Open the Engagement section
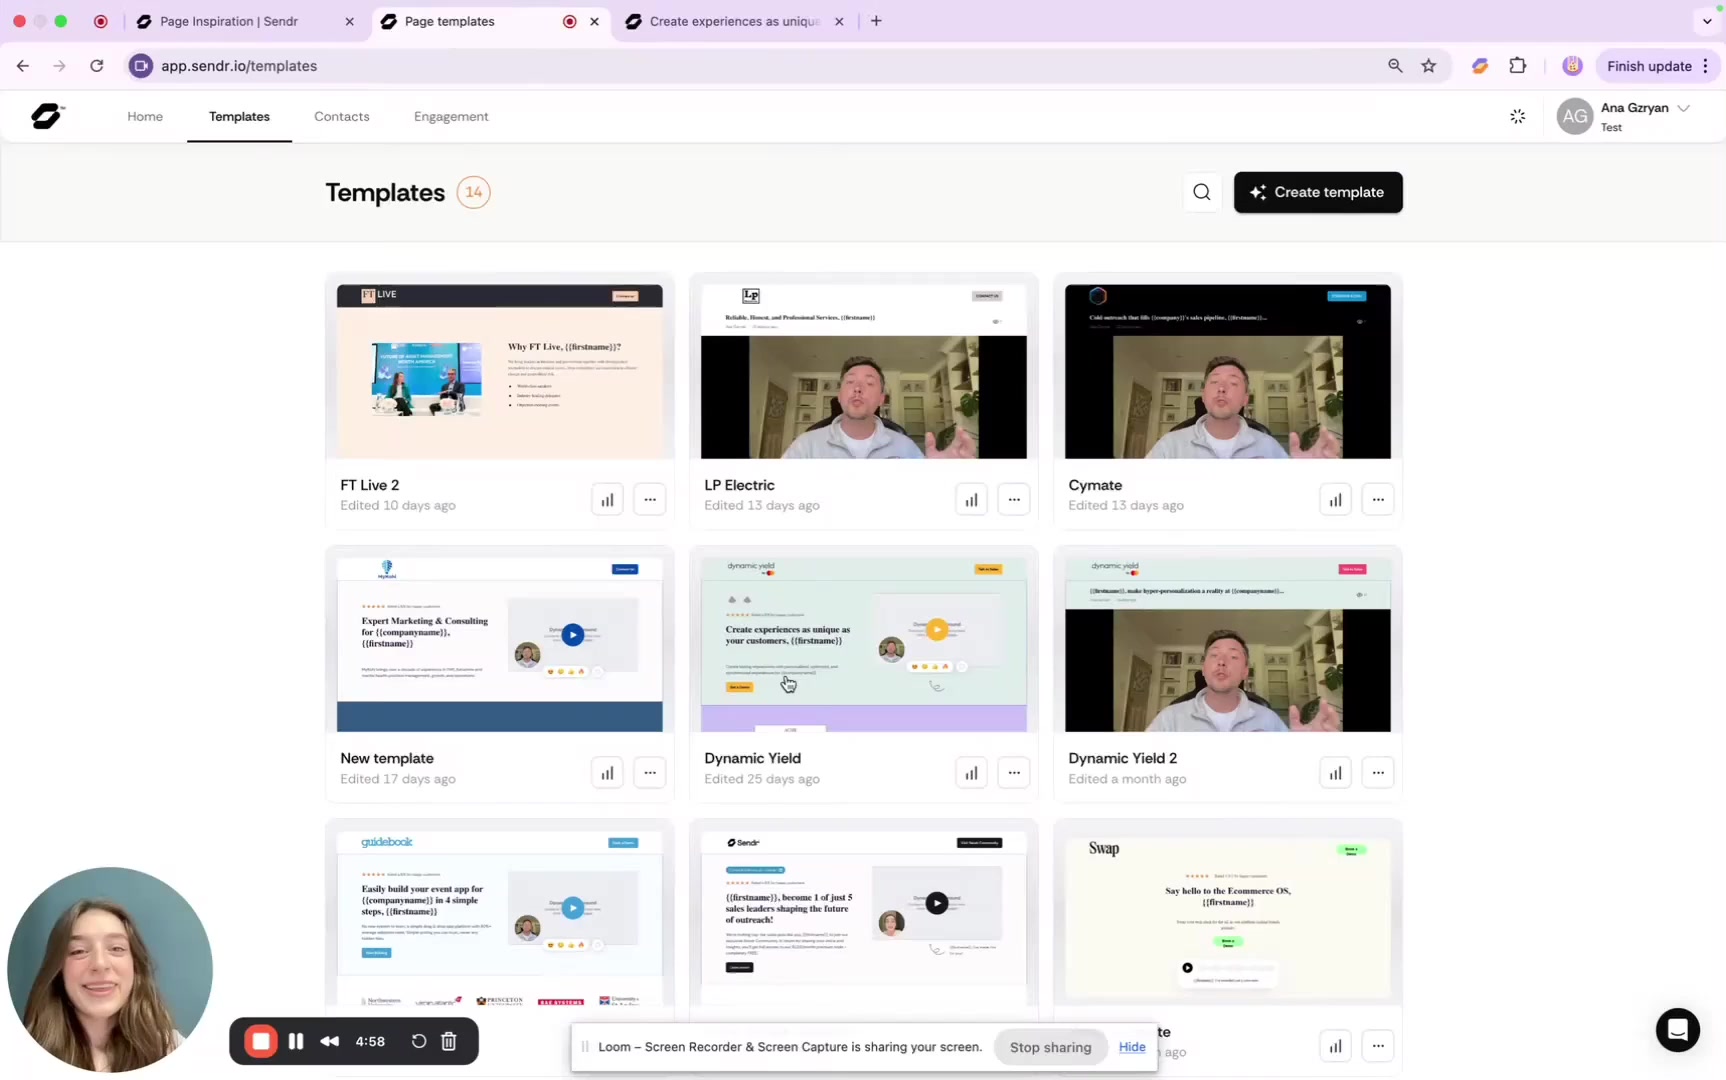This screenshot has height=1080, width=1726. (450, 116)
